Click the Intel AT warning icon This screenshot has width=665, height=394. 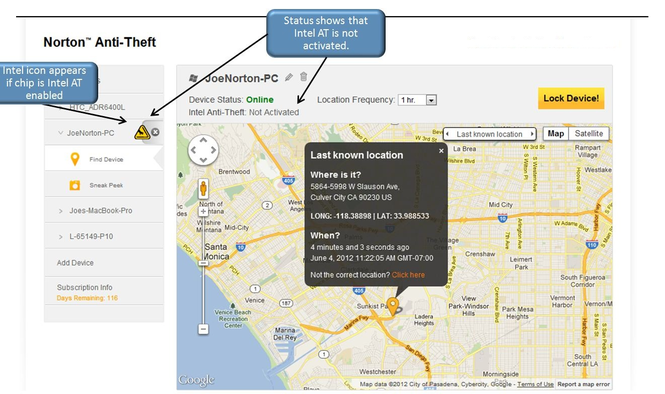click(x=142, y=132)
